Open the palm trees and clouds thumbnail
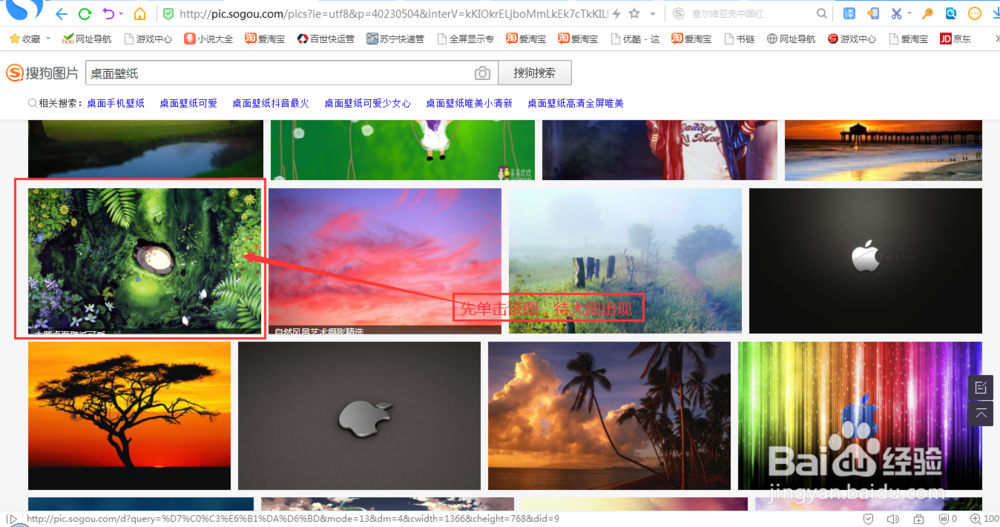The width and height of the screenshot is (1000, 527). [609, 416]
